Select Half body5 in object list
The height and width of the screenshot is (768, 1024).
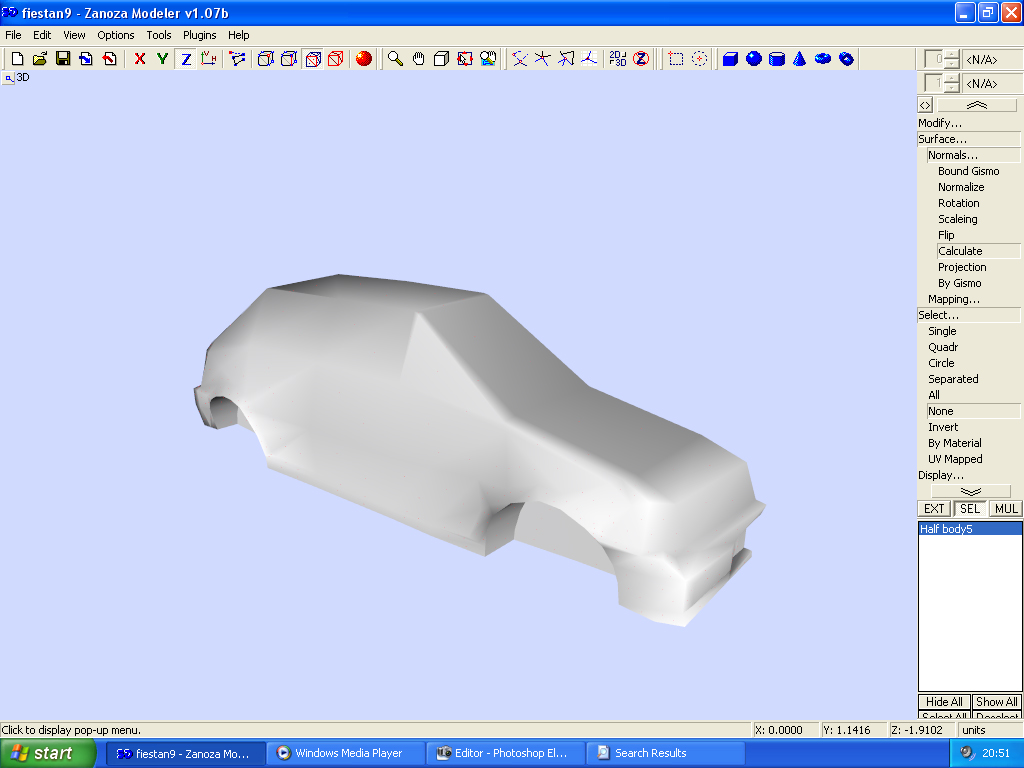pos(946,529)
